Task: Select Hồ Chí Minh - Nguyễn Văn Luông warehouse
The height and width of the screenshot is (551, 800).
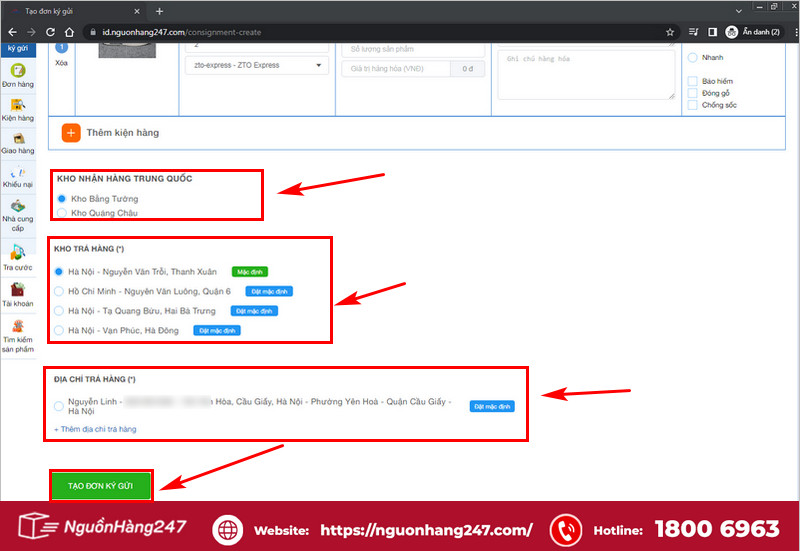Action: tap(59, 291)
